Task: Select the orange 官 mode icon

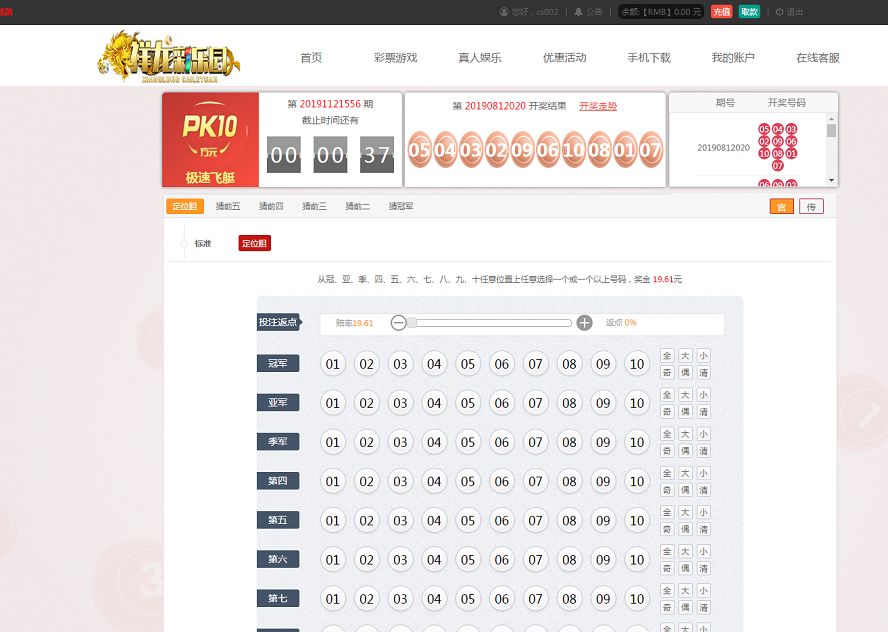Action: tap(781, 206)
